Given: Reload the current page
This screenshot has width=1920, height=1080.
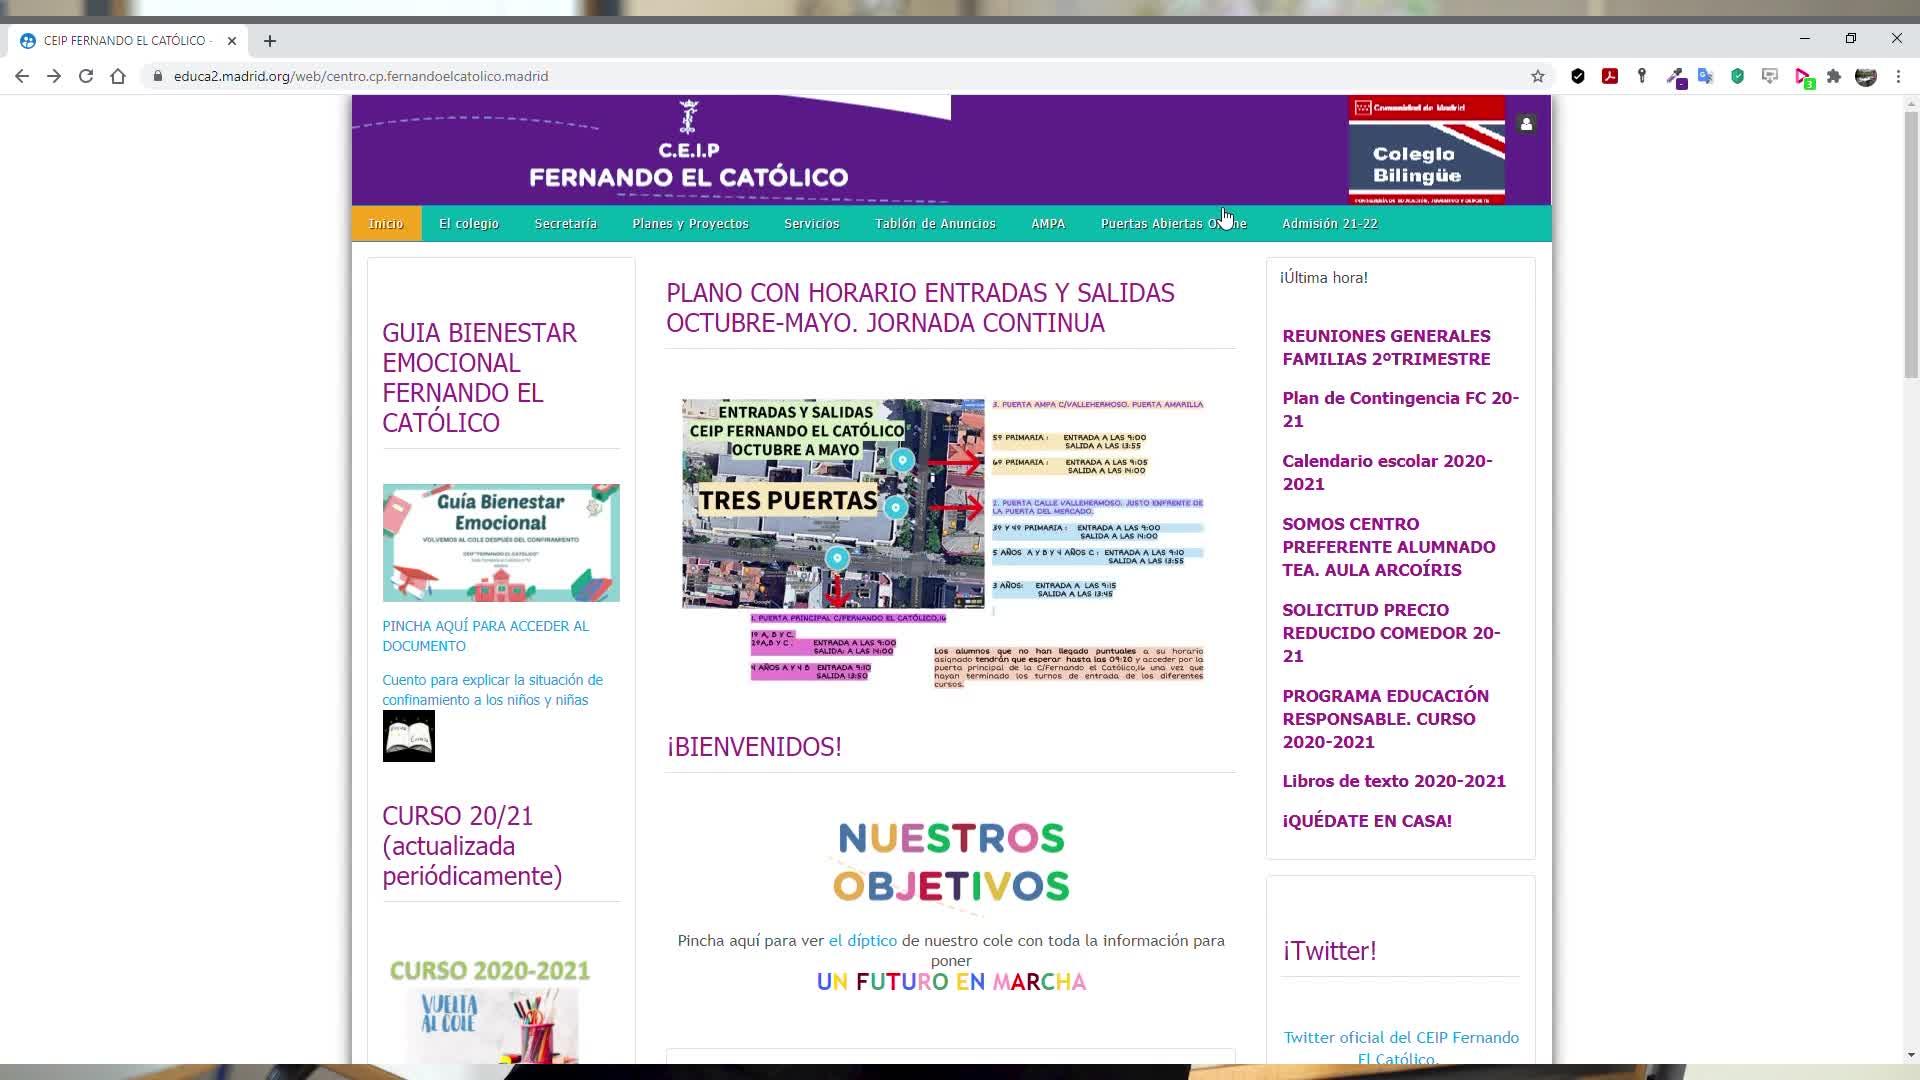Looking at the screenshot, I should [x=86, y=76].
